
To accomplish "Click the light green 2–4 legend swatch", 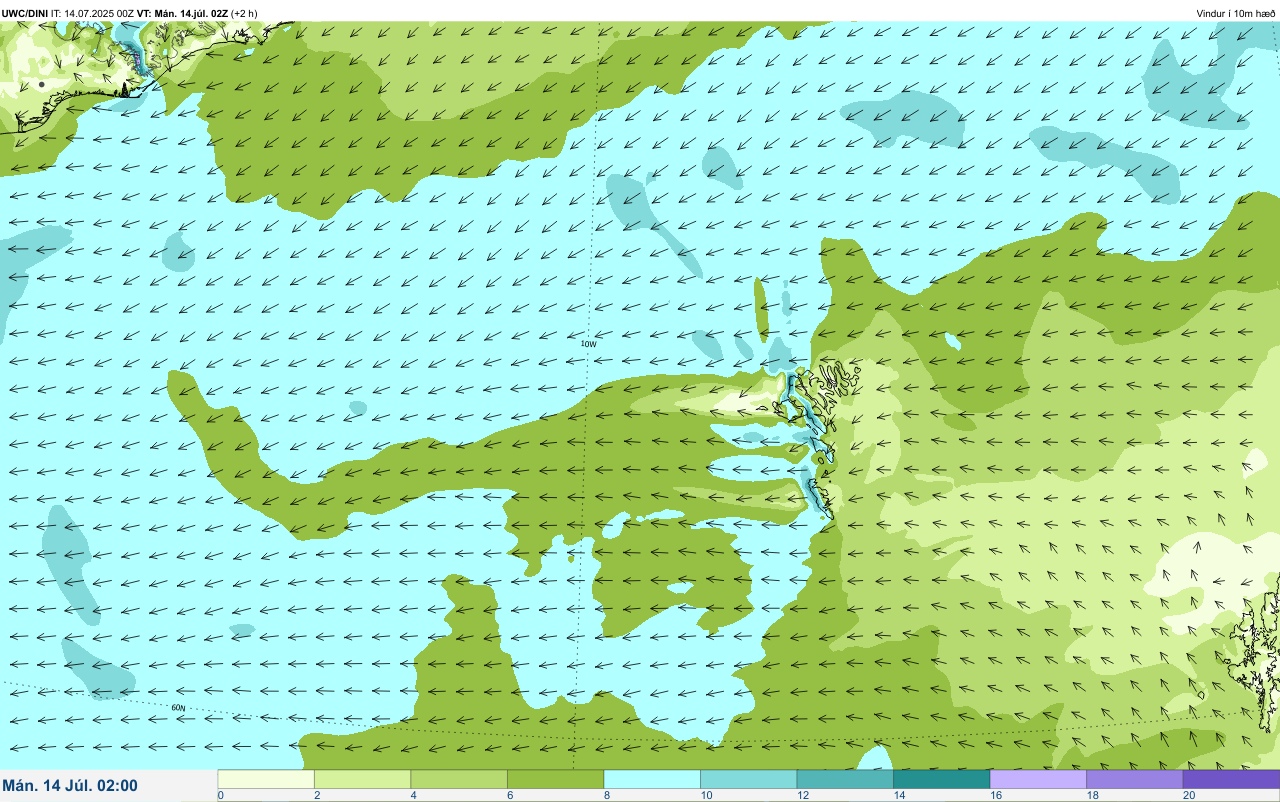I will tap(362, 779).
